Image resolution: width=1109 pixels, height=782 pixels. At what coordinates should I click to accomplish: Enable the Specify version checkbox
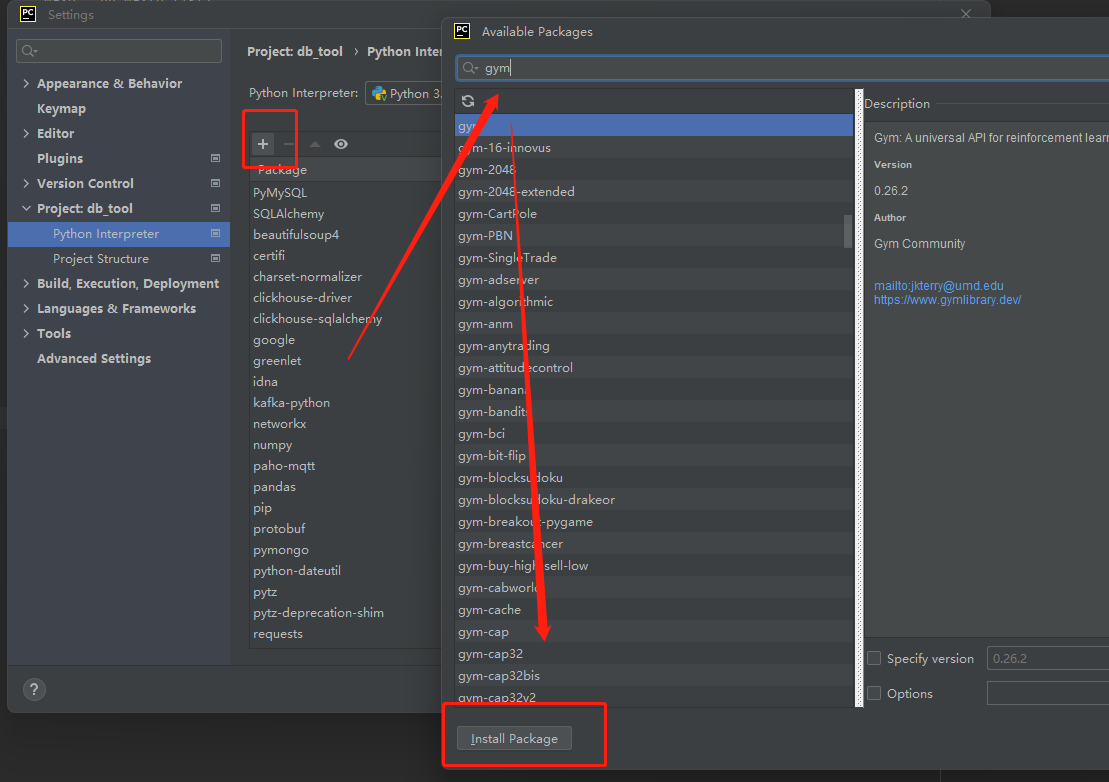(874, 658)
